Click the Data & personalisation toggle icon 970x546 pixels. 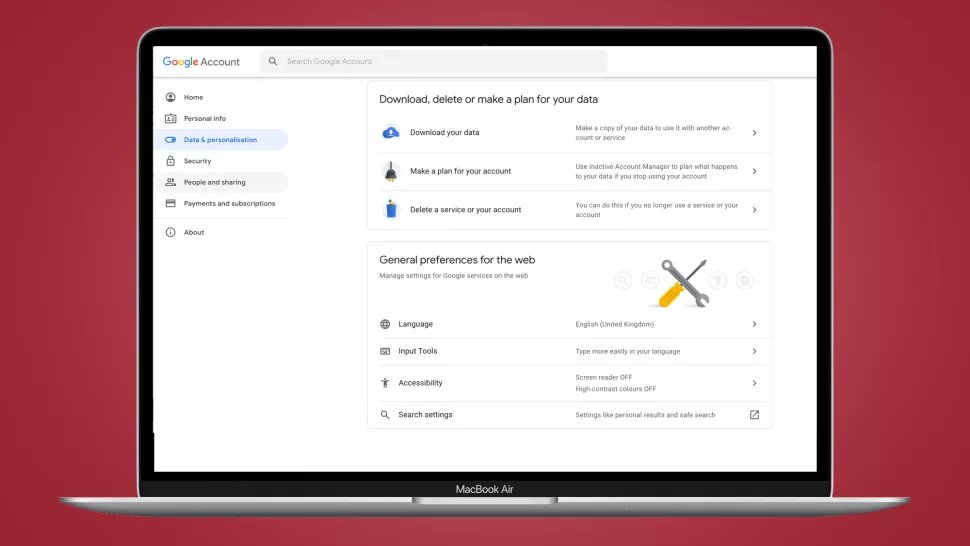click(x=171, y=140)
